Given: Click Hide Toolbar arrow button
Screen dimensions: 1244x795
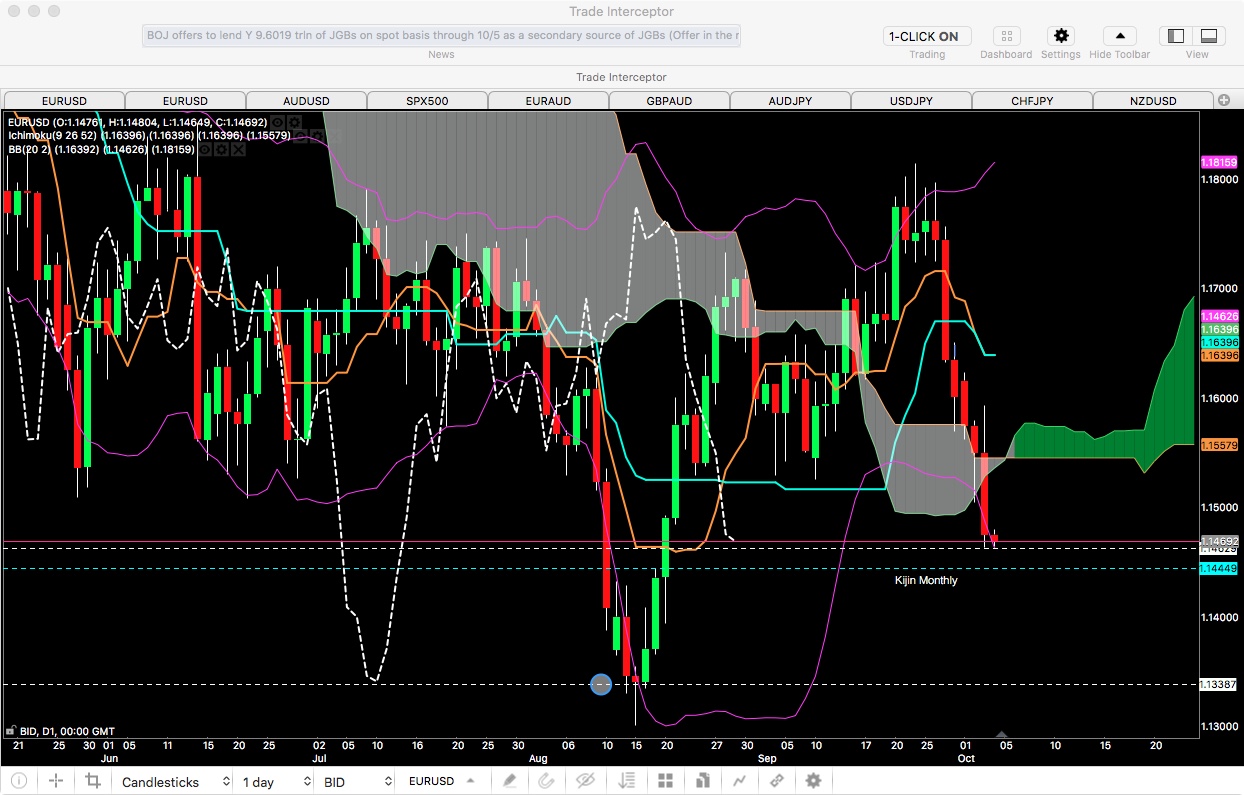Looking at the screenshot, I should click(1119, 36).
